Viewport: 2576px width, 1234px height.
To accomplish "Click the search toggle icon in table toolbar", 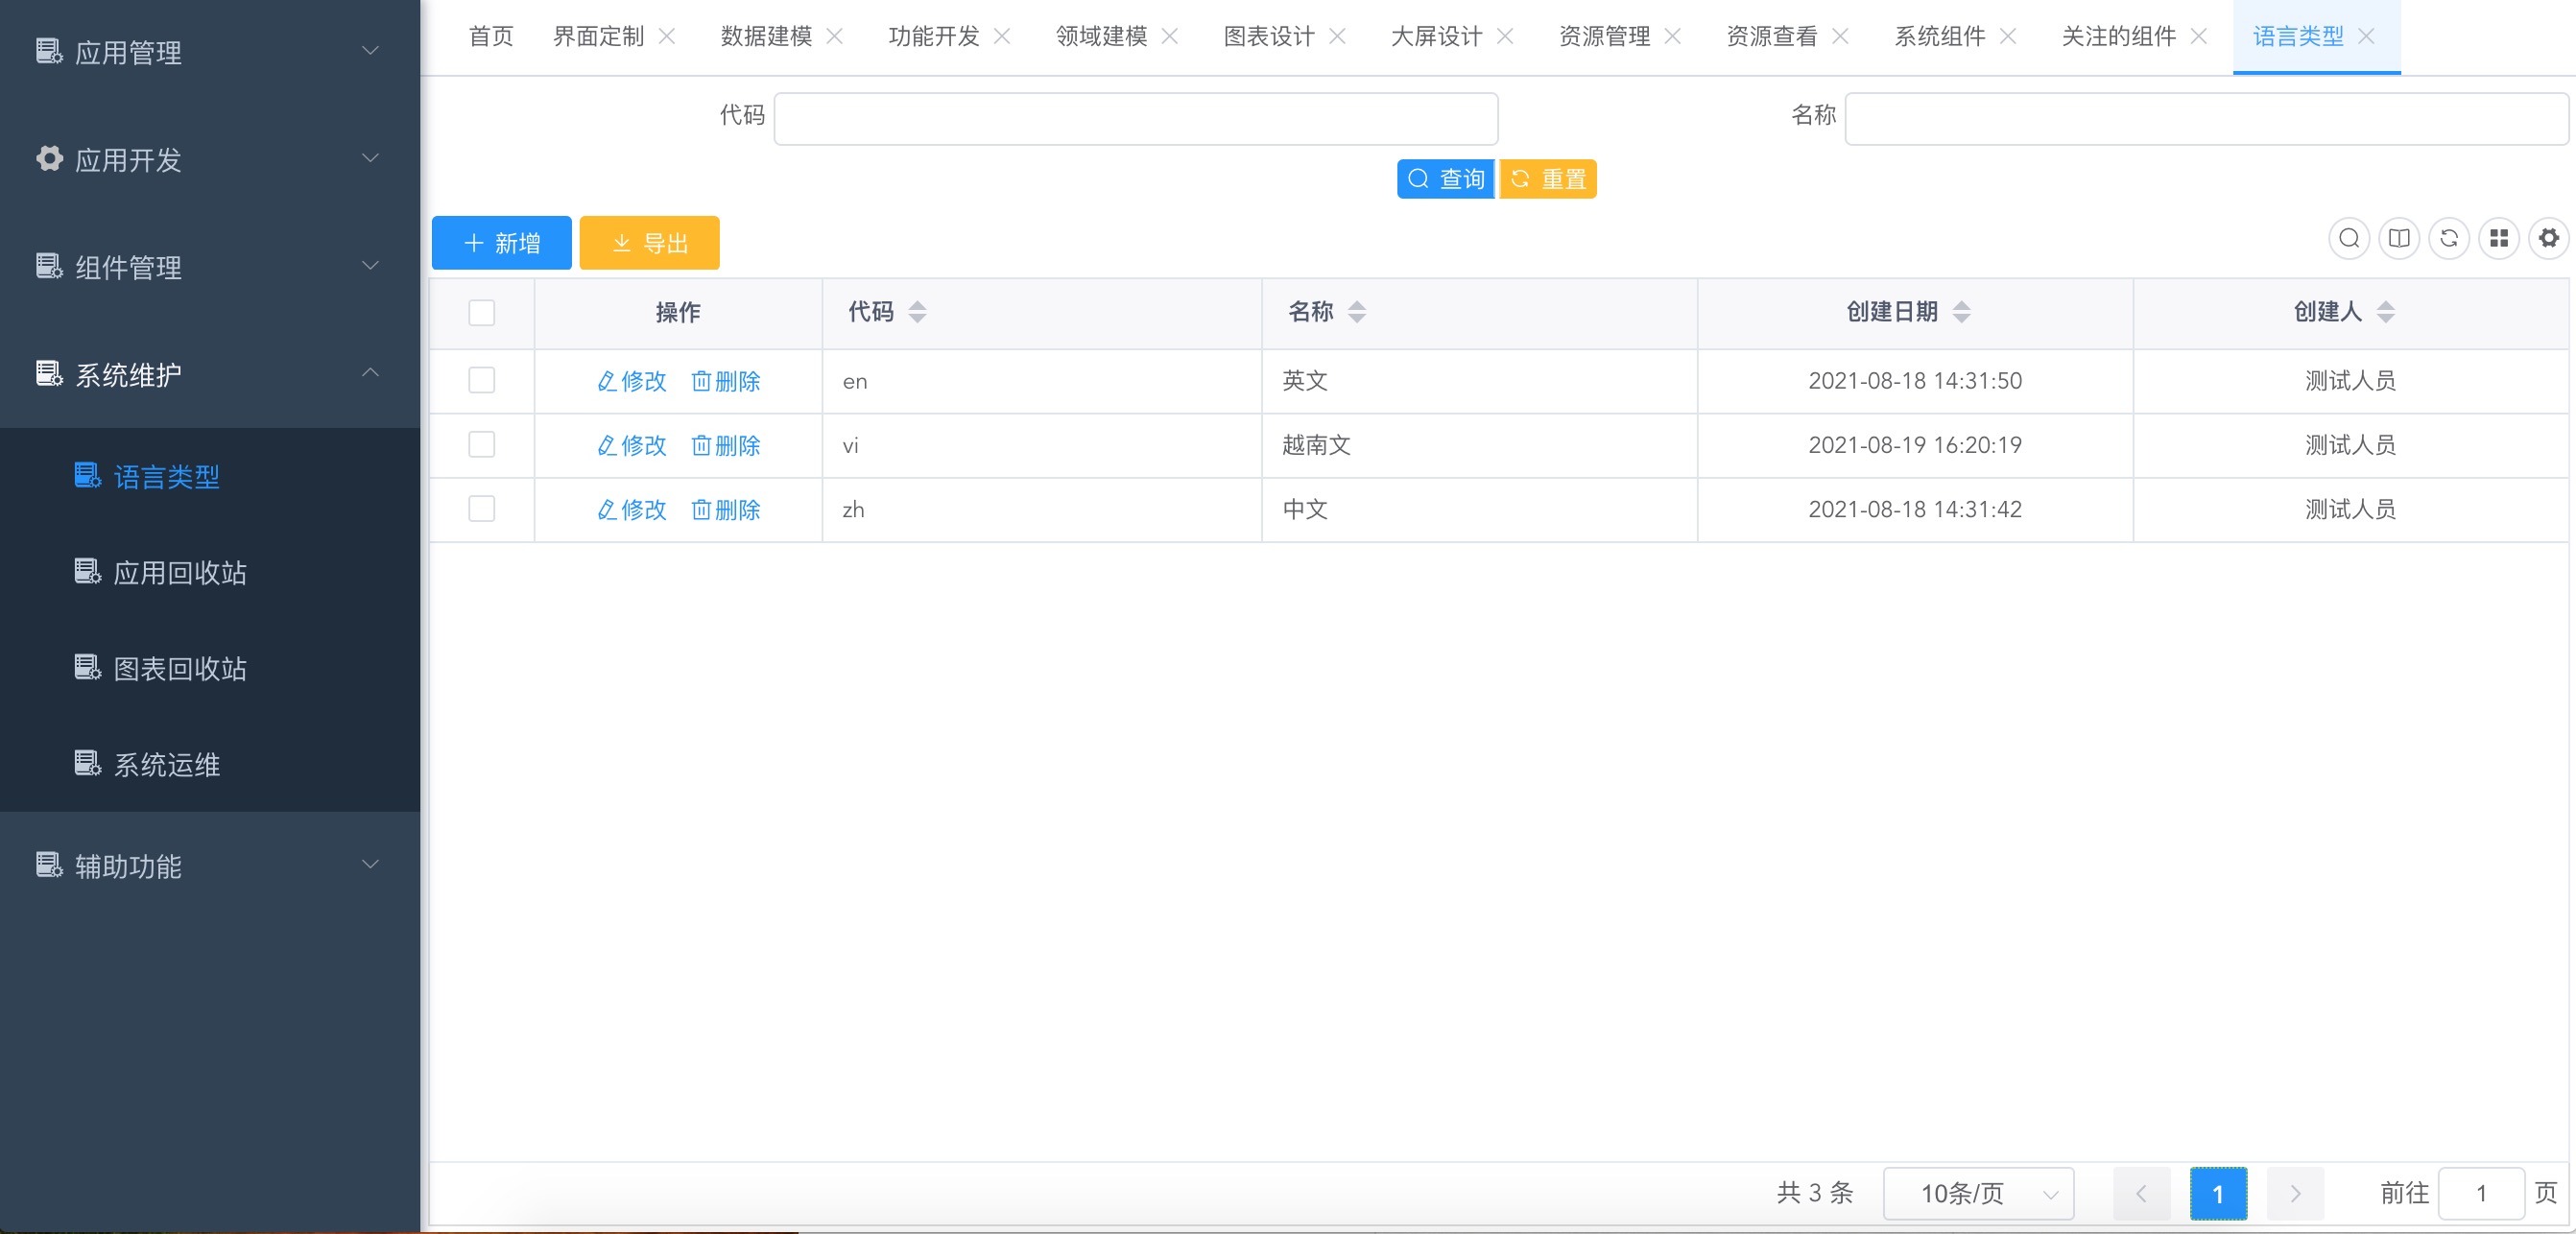I will (2349, 239).
